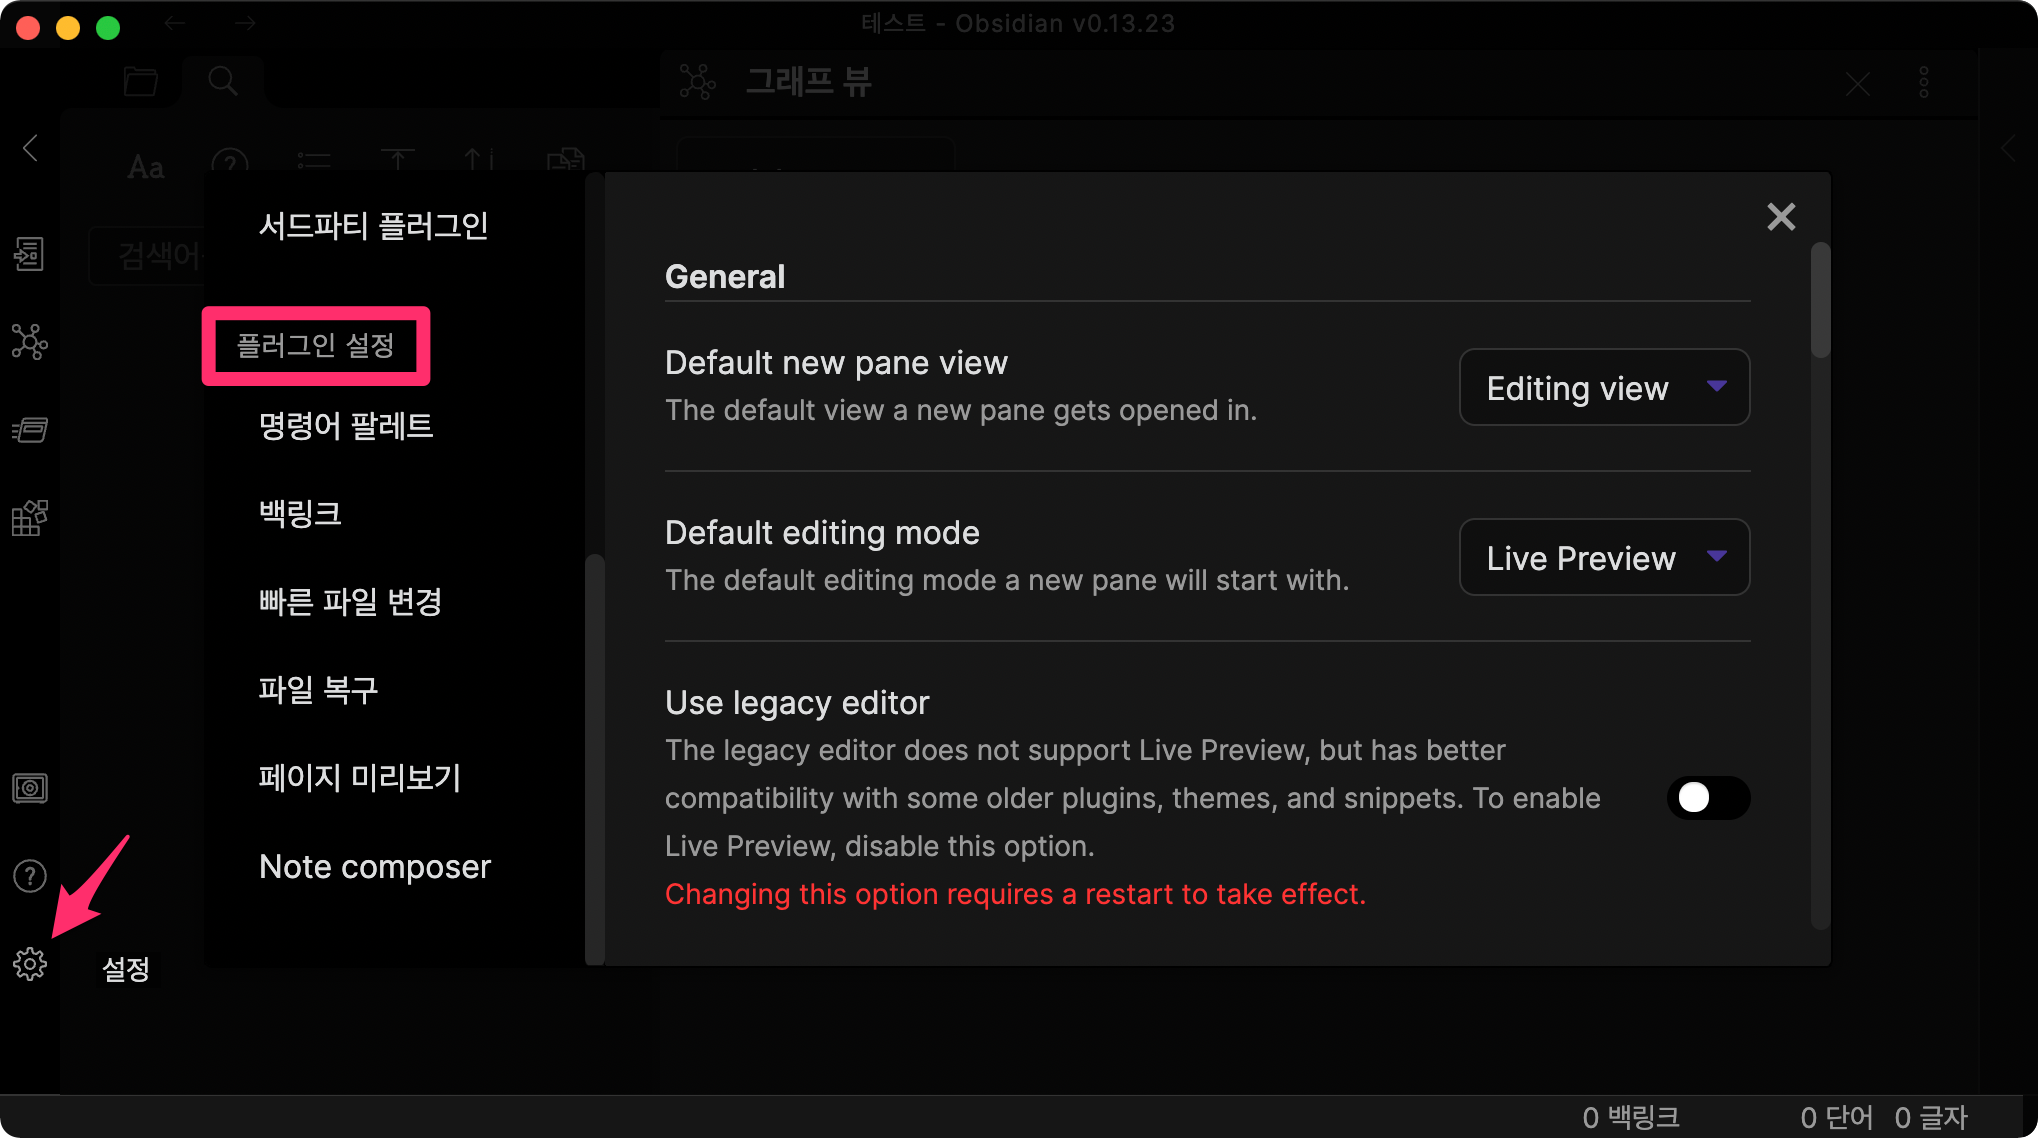Click the help question mark icon
Screen dimensions: 2038x1138
click(x=30, y=876)
